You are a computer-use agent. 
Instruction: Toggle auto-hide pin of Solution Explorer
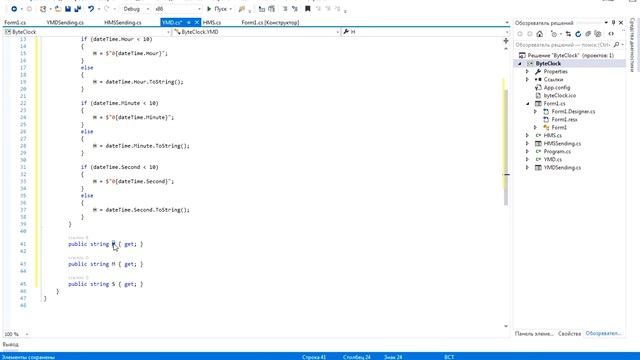613,23
